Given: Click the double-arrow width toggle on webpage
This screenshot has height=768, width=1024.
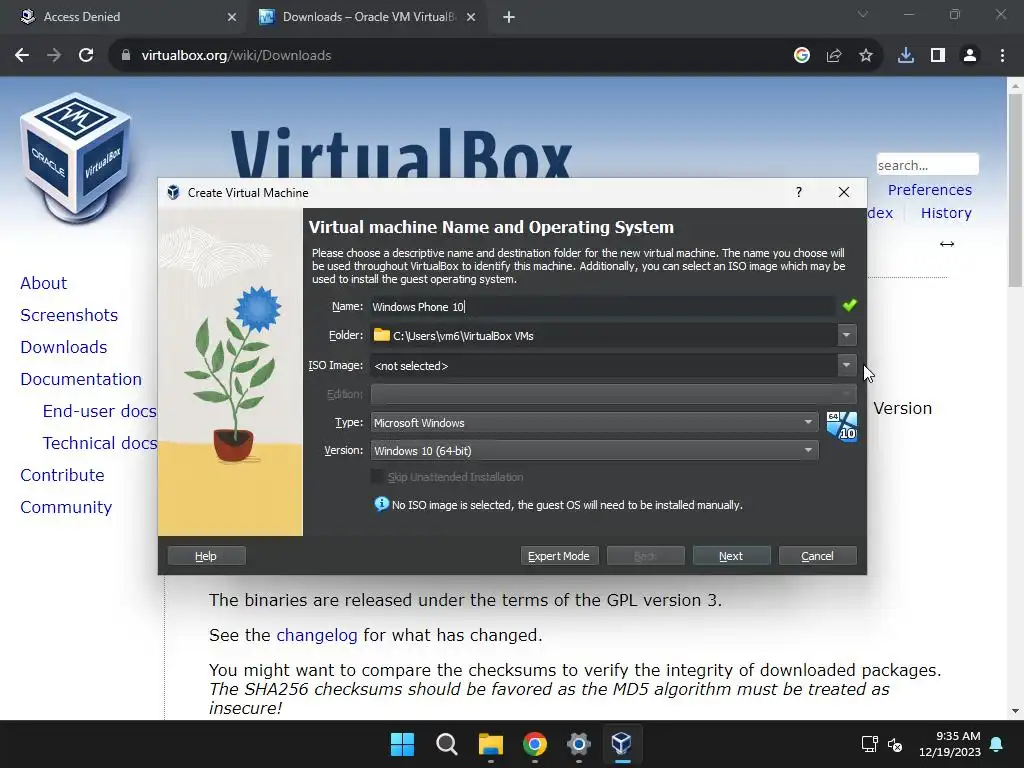Looking at the screenshot, I should click(x=947, y=244).
